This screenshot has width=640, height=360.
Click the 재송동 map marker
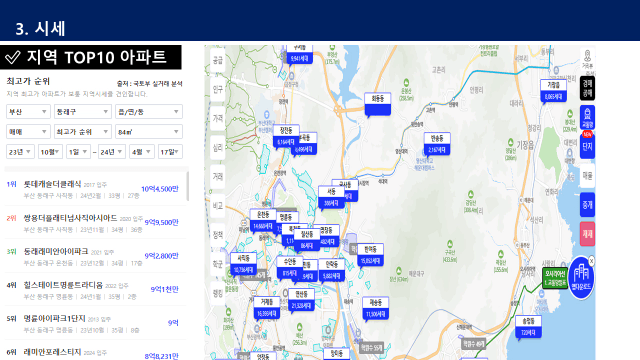[x=376, y=309]
